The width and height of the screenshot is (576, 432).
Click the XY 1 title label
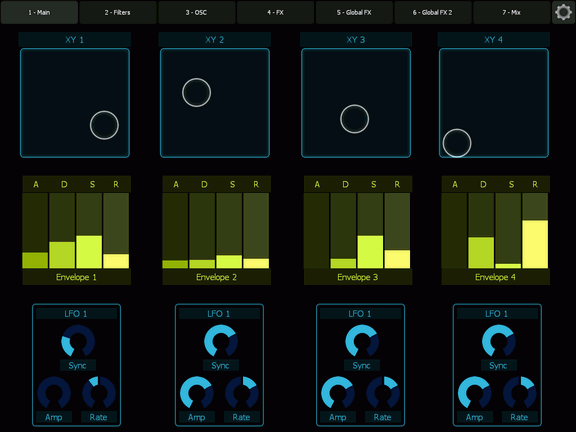(x=75, y=40)
